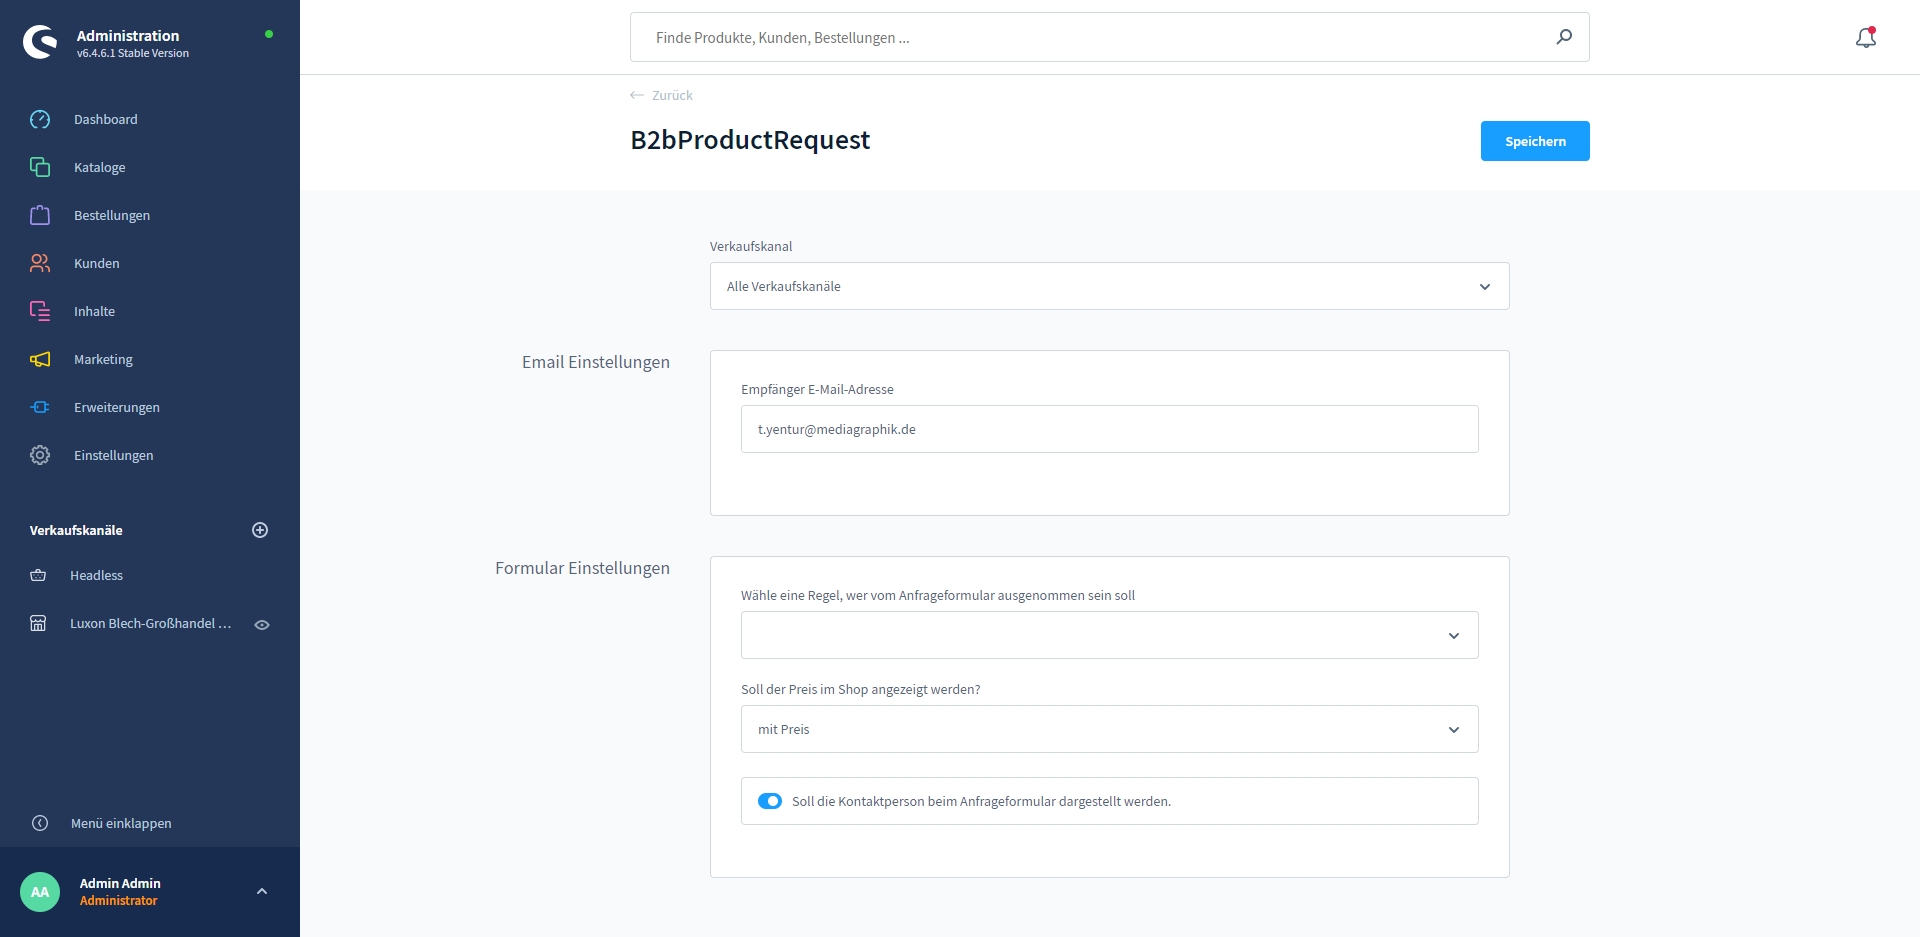Screen dimensions: 1920x937
Task: Go back via the Zurück link
Action: tap(662, 95)
